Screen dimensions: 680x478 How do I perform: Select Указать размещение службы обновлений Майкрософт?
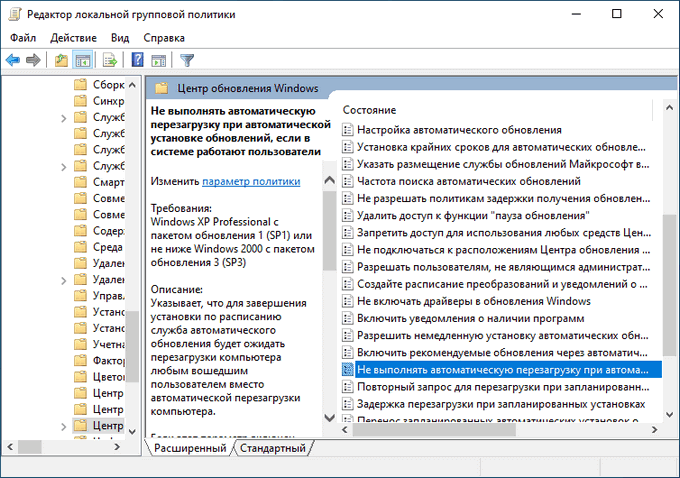tap(503, 164)
